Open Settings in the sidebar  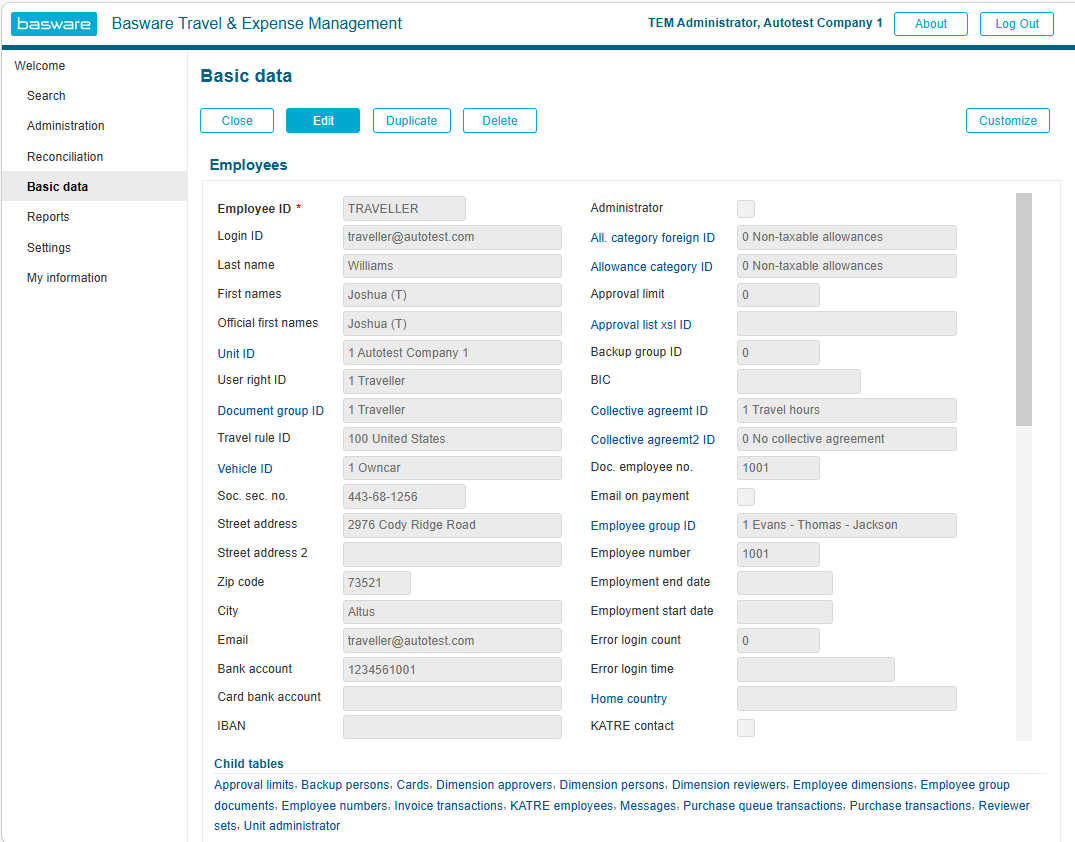click(x=49, y=248)
